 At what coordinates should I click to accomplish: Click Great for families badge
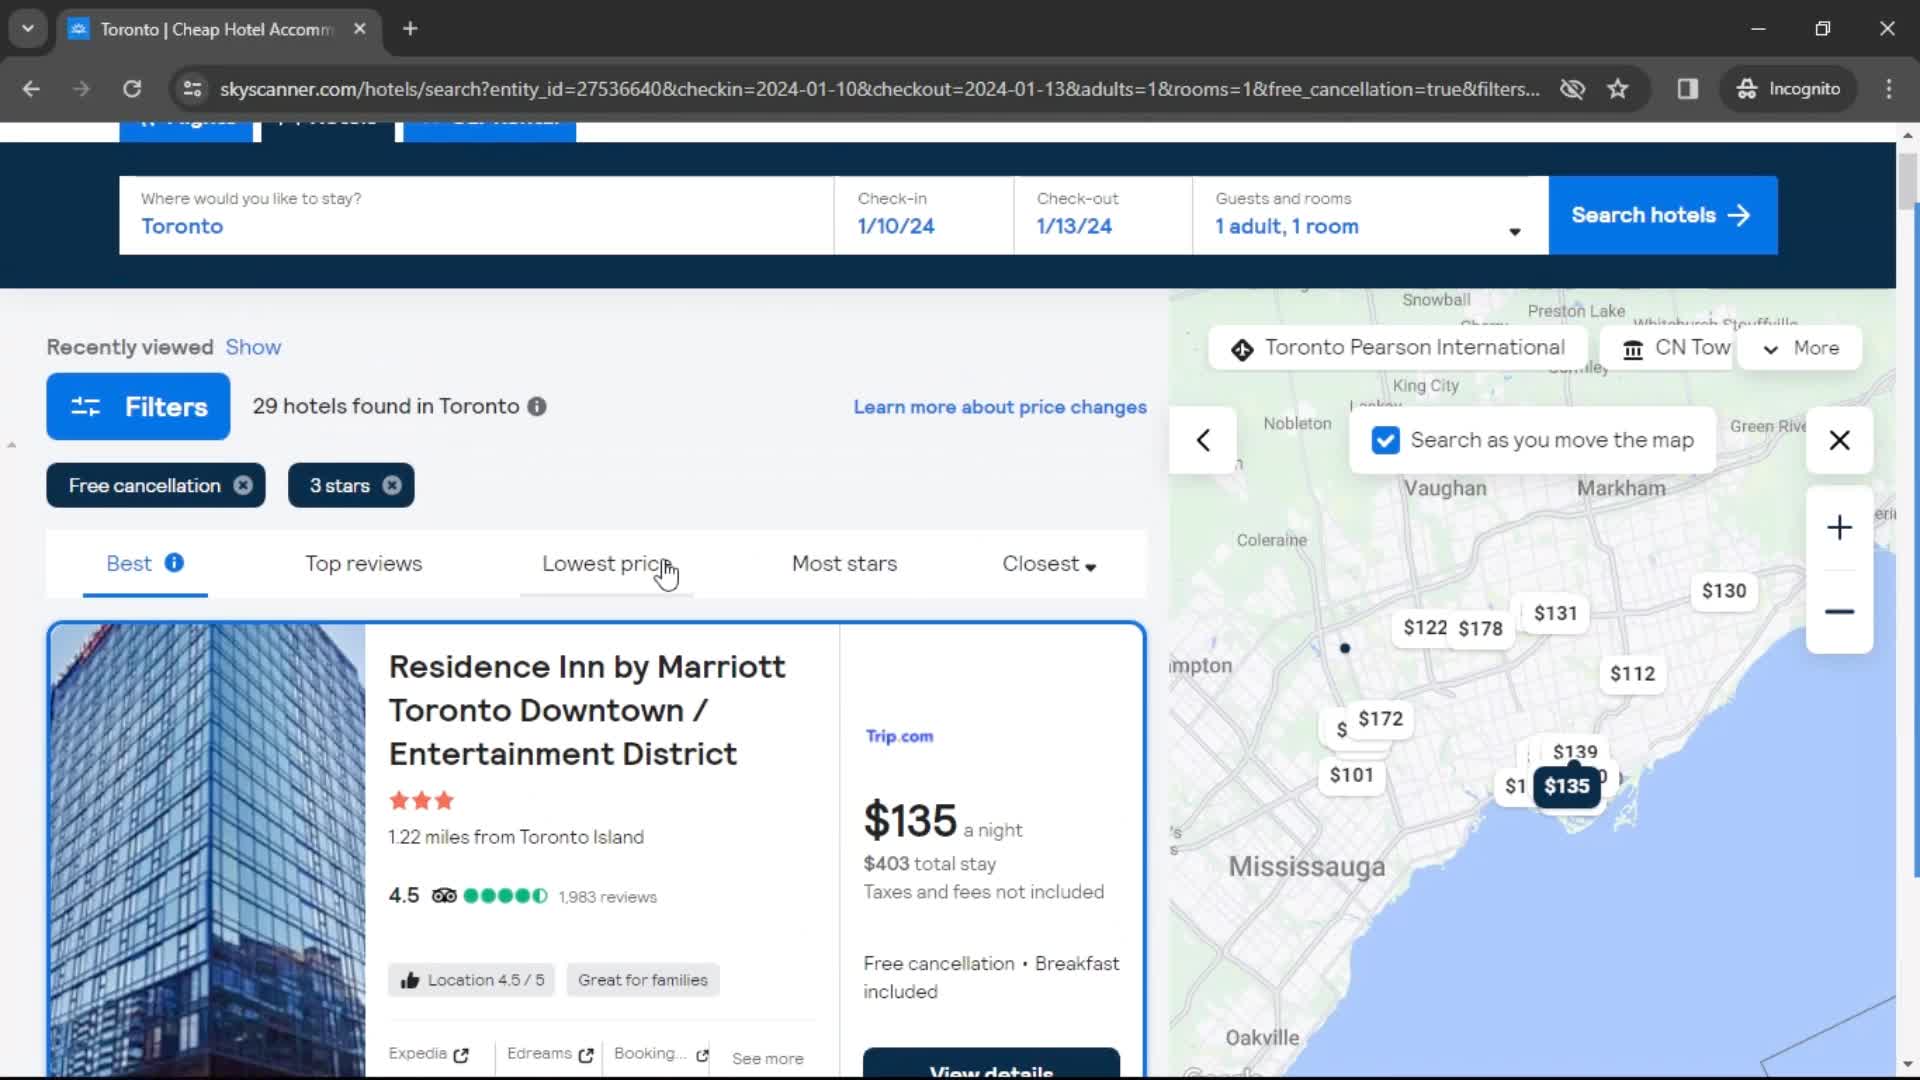(x=643, y=980)
